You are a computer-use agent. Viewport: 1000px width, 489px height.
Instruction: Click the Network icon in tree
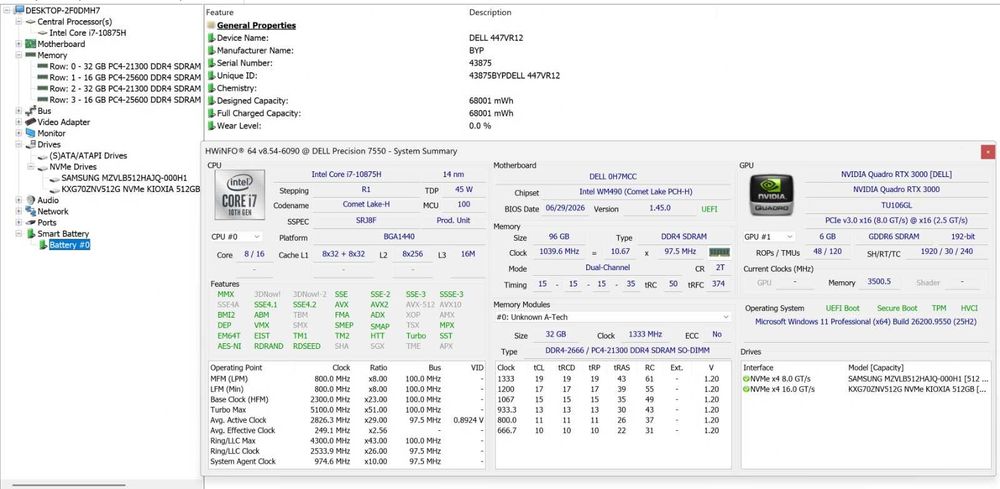[30, 211]
